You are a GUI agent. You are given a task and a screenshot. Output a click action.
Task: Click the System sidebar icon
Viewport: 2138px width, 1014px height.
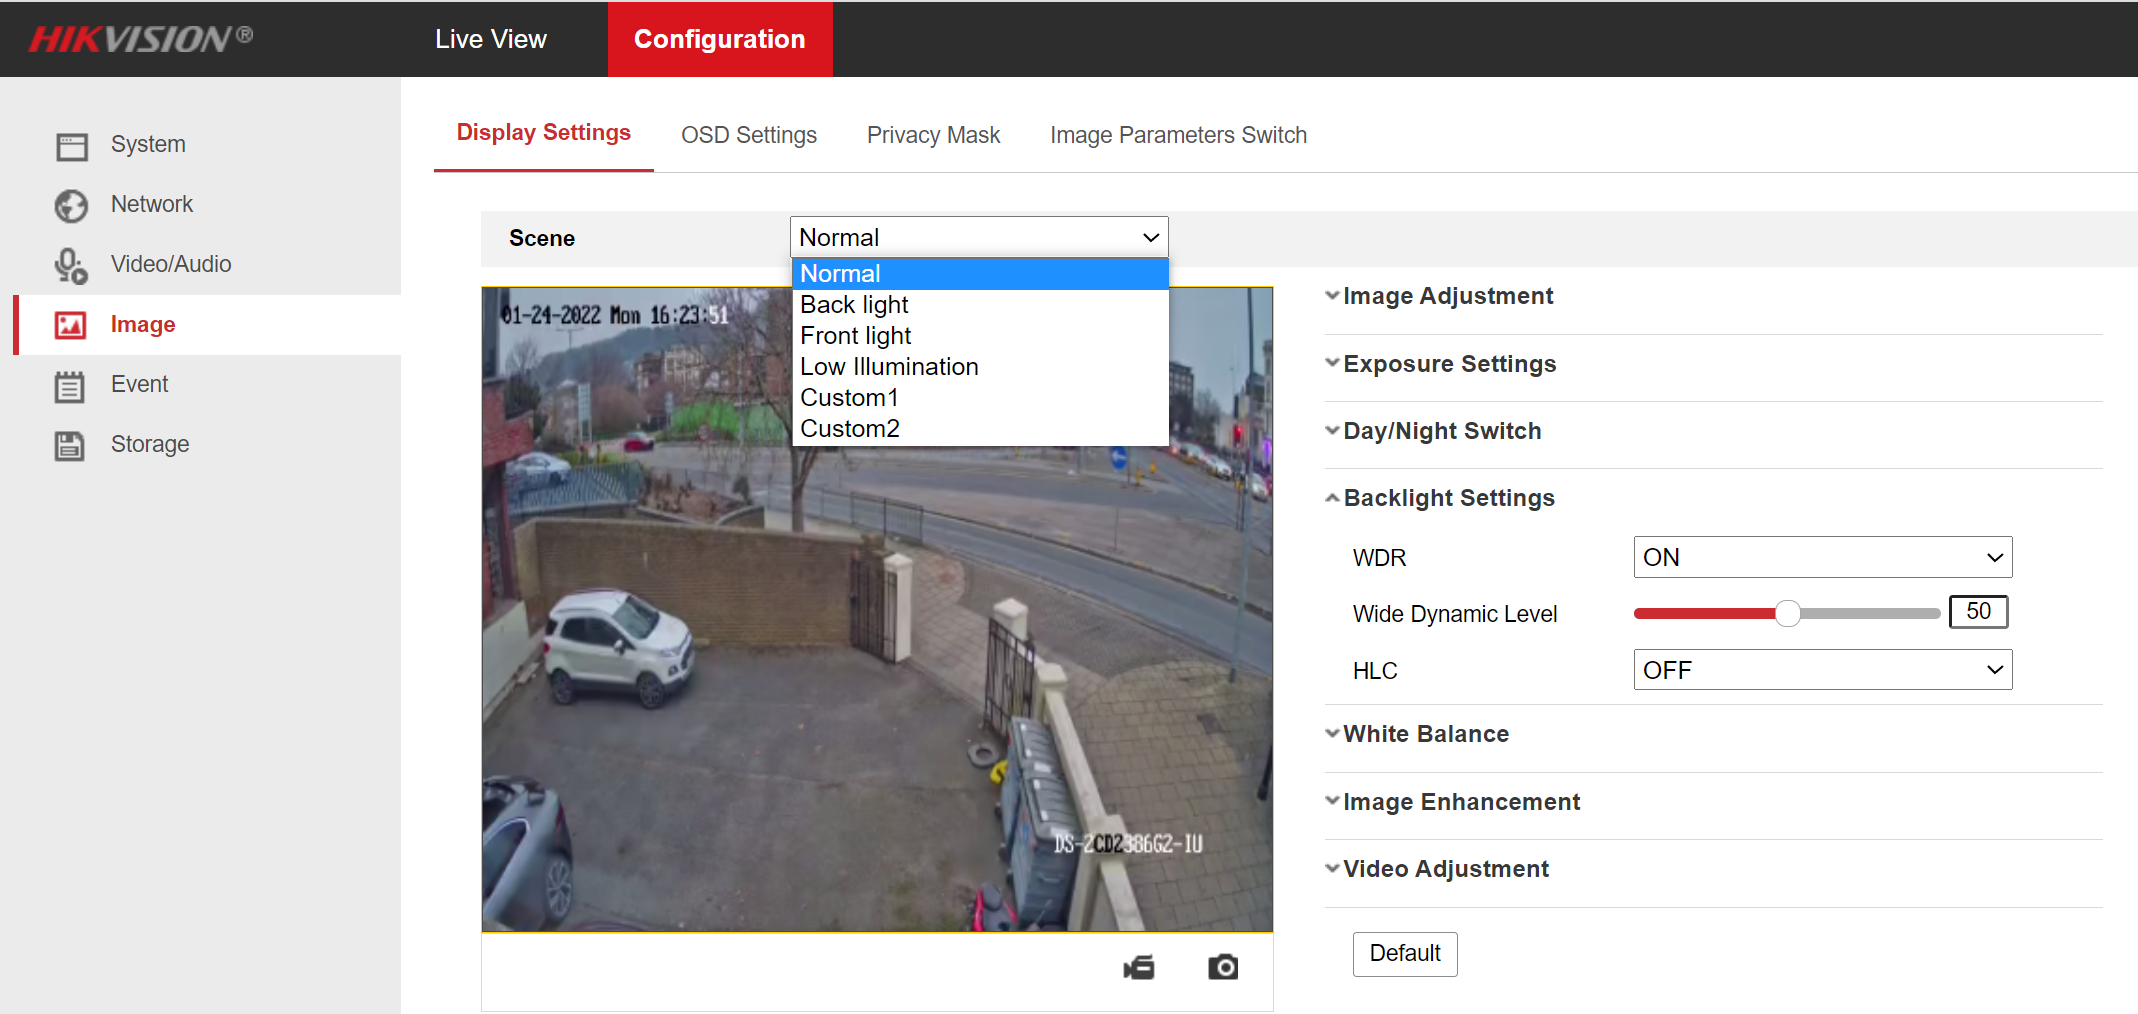pyautogui.click(x=71, y=146)
